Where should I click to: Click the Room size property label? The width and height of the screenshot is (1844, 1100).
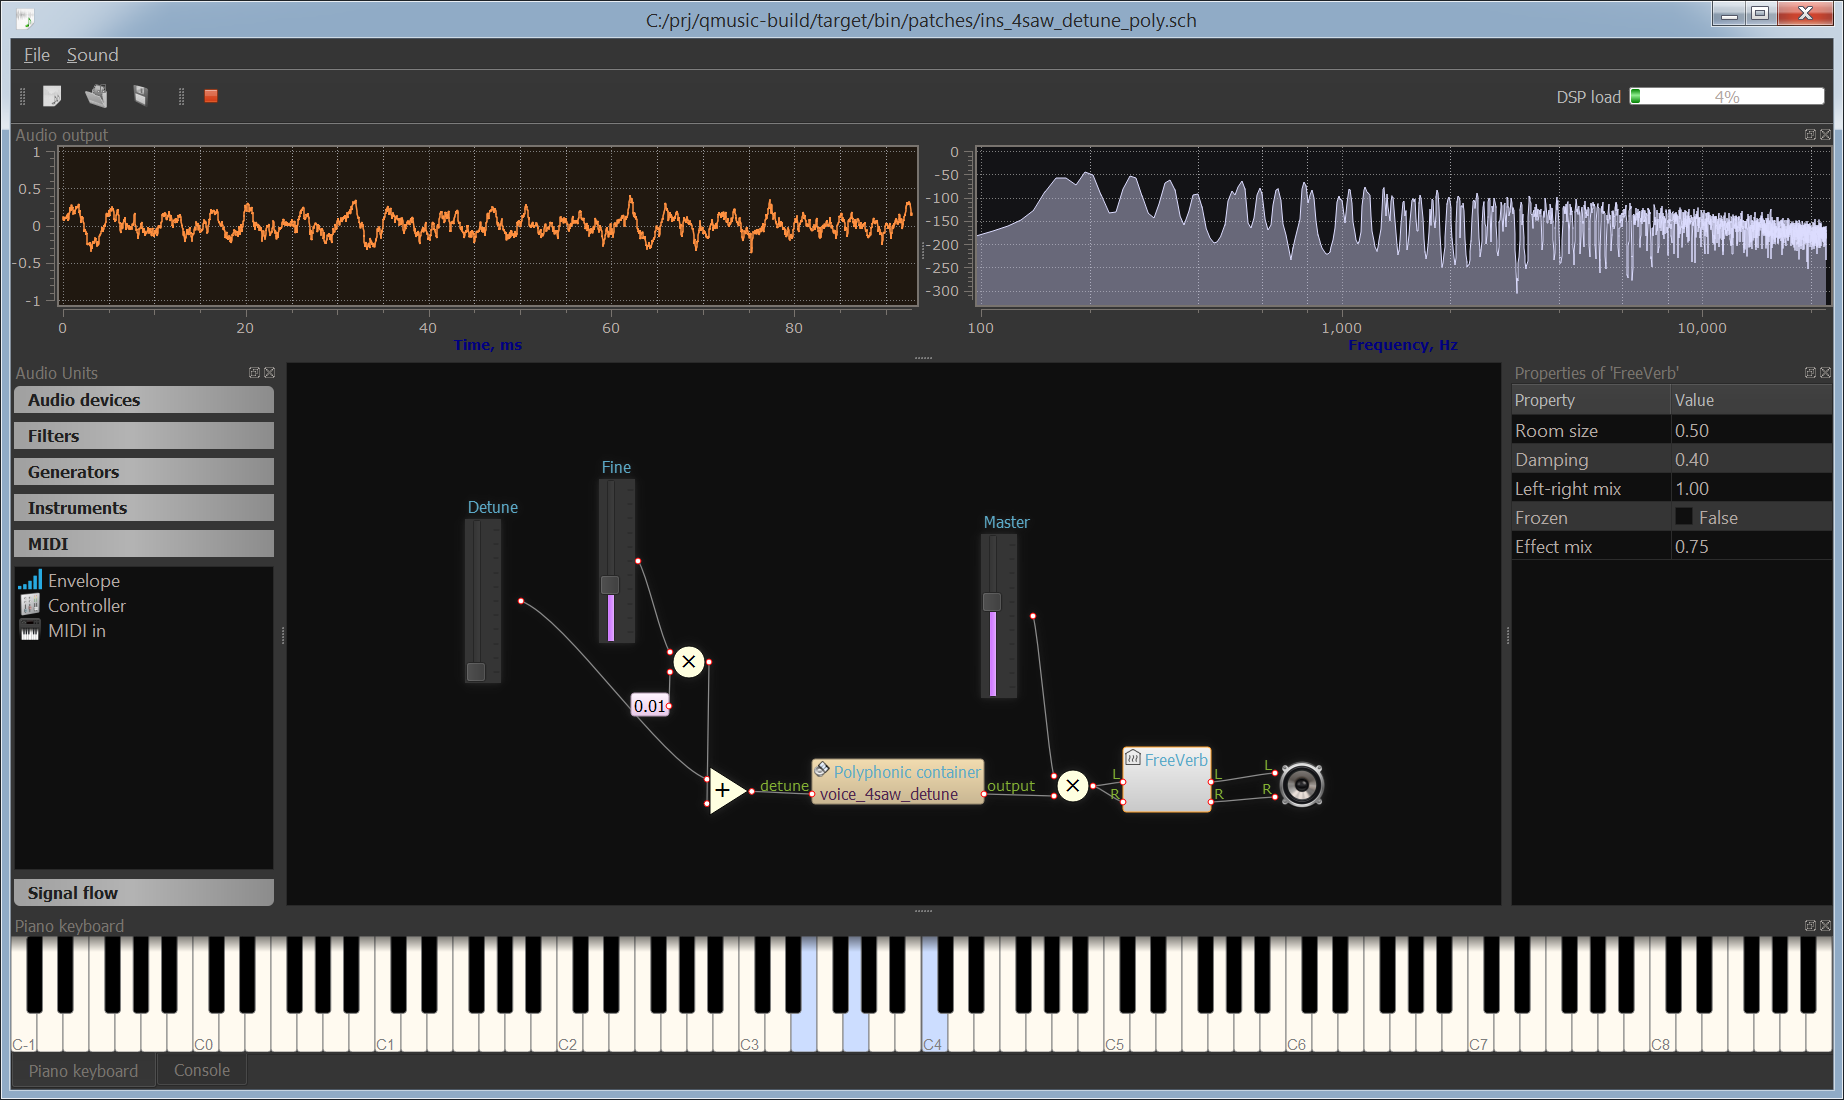[x=1556, y=431]
